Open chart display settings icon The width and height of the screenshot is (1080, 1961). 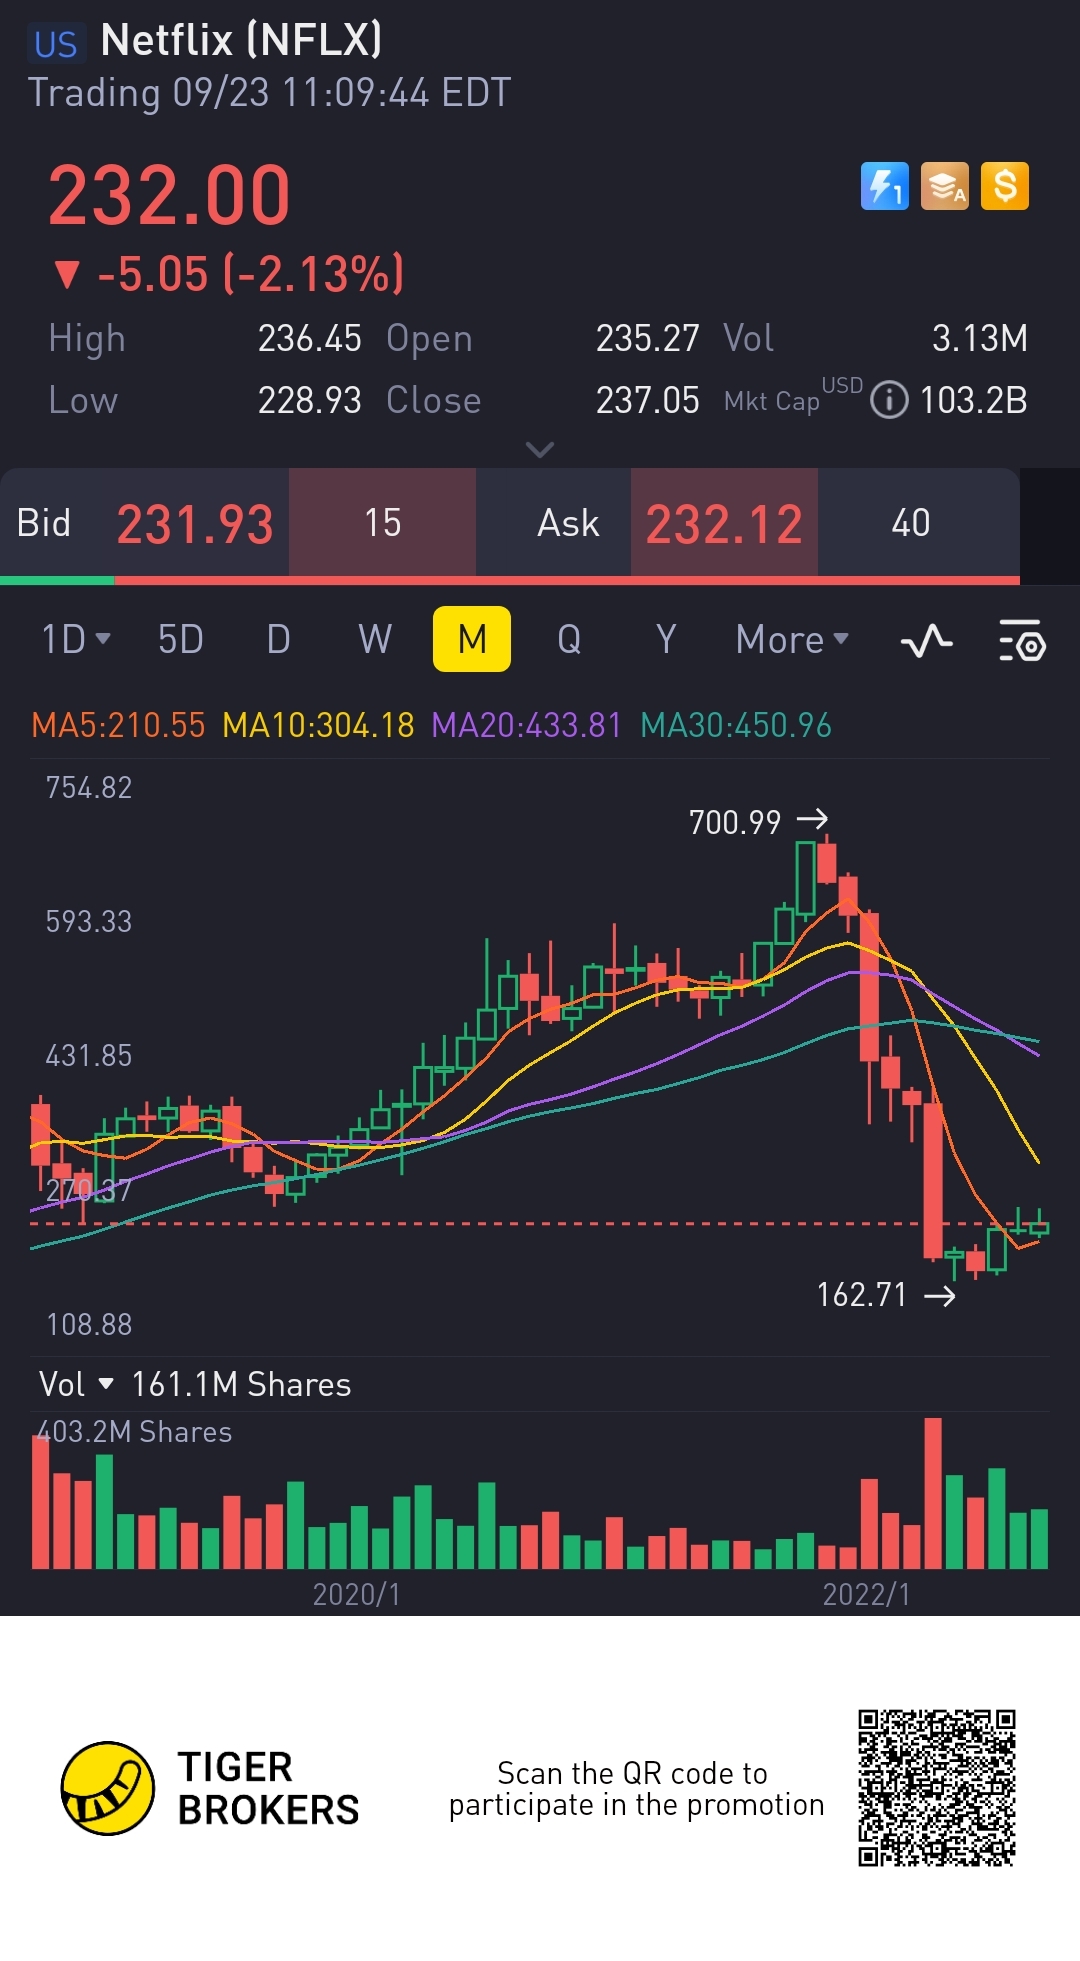click(1022, 640)
